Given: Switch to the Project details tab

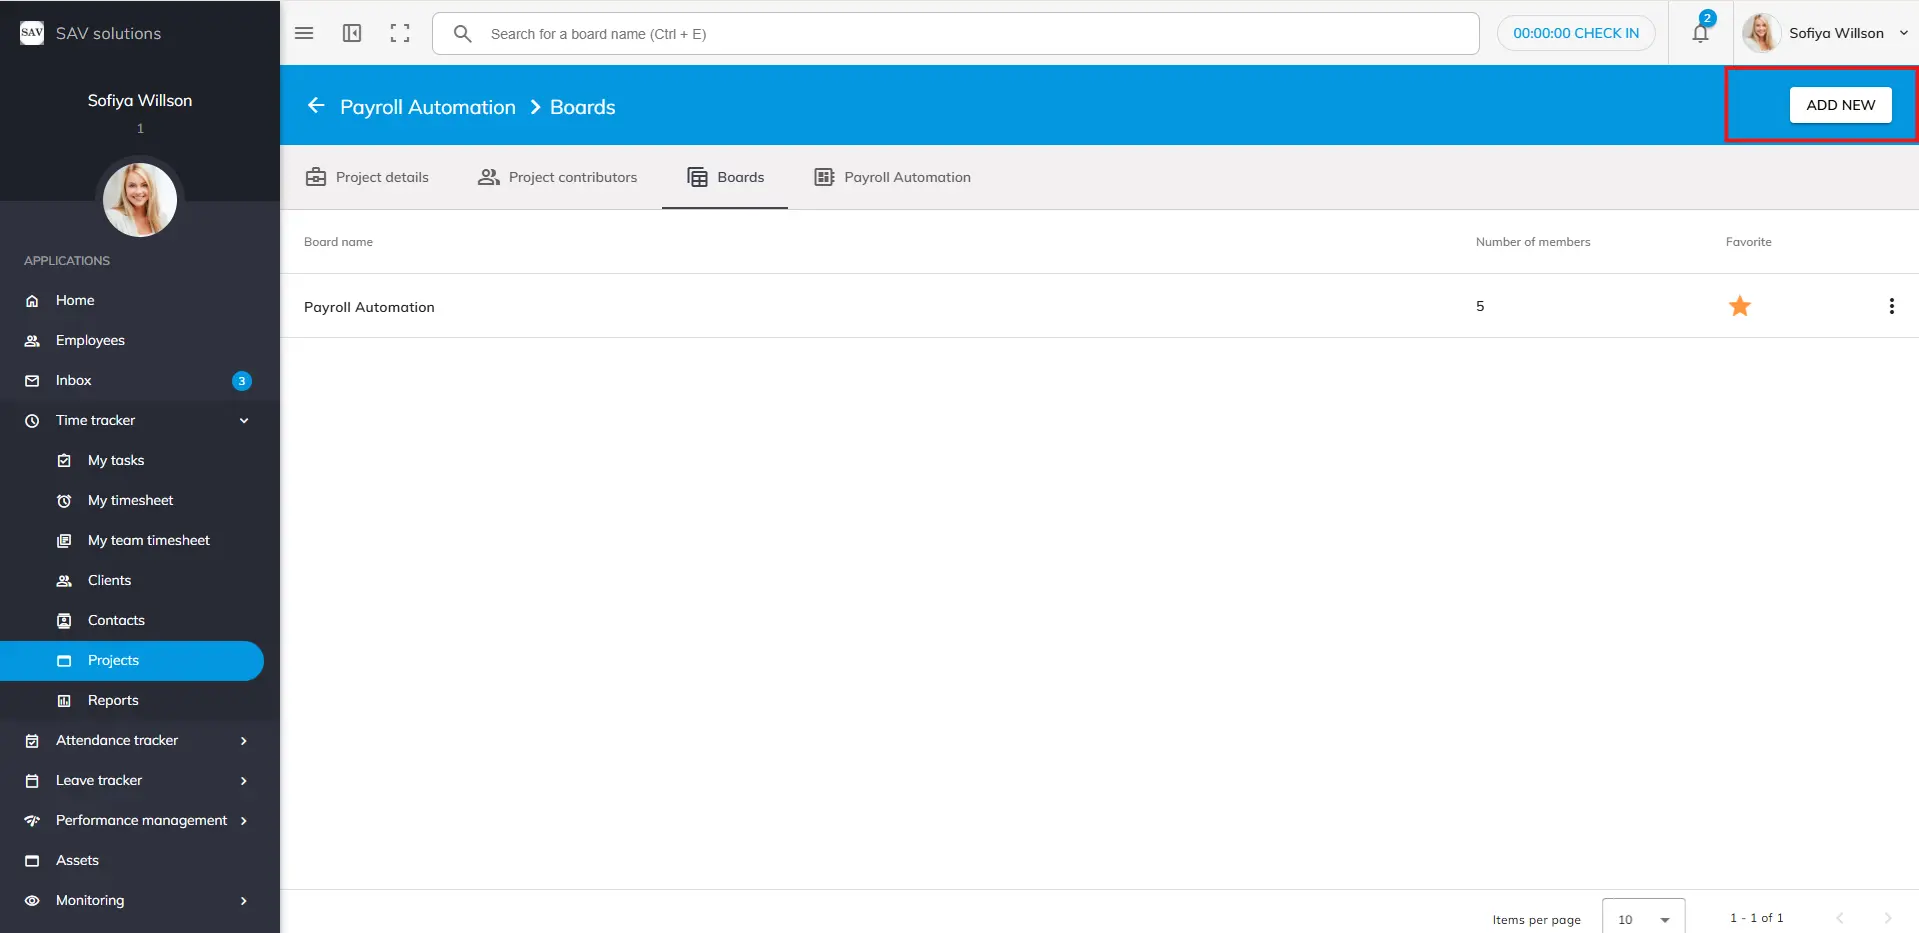Looking at the screenshot, I should coord(367,177).
